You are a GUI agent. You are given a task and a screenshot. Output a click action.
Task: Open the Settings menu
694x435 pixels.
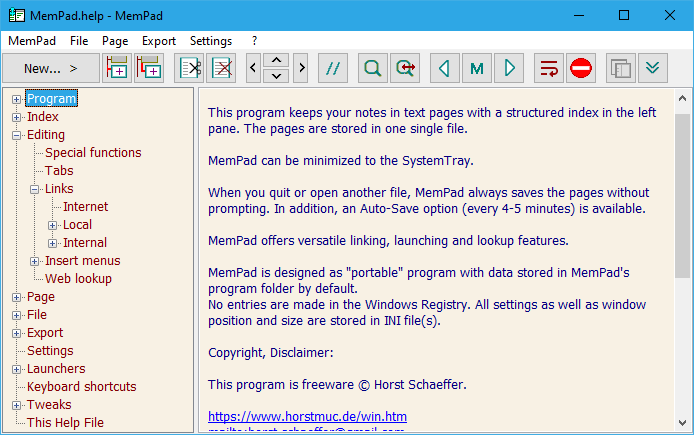click(211, 41)
